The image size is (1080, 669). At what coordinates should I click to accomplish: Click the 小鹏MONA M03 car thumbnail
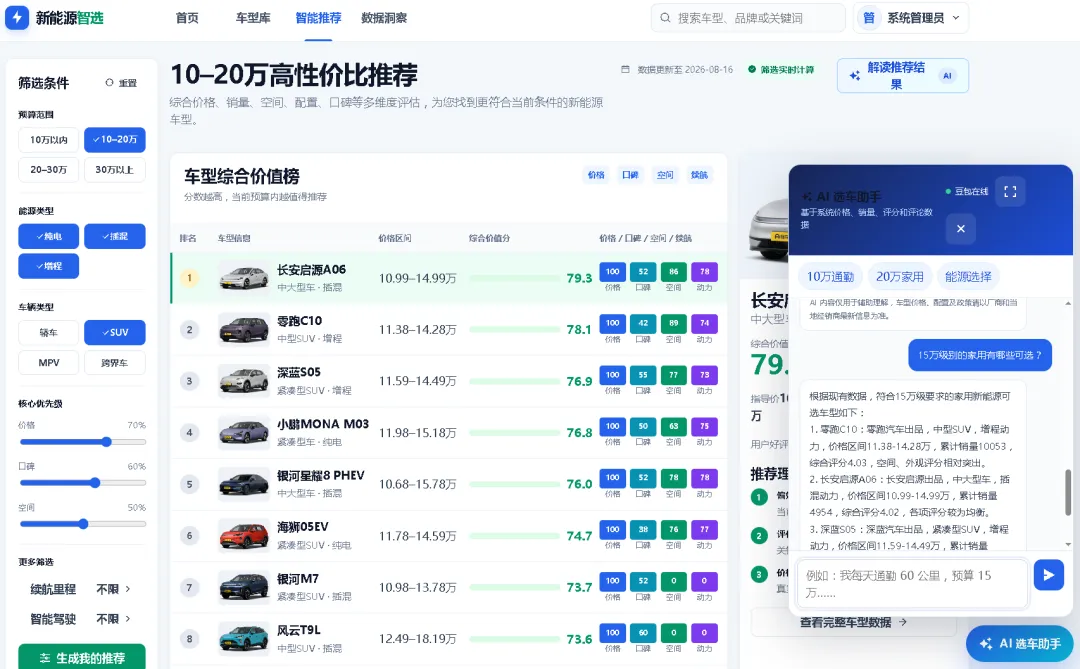pos(244,433)
